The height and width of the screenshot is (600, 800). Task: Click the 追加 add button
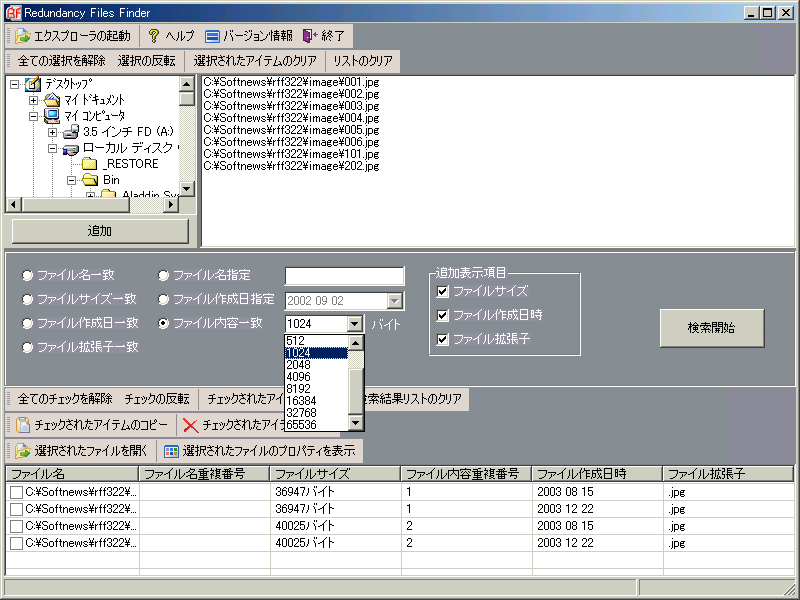pyautogui.click(x=100, y=231)
